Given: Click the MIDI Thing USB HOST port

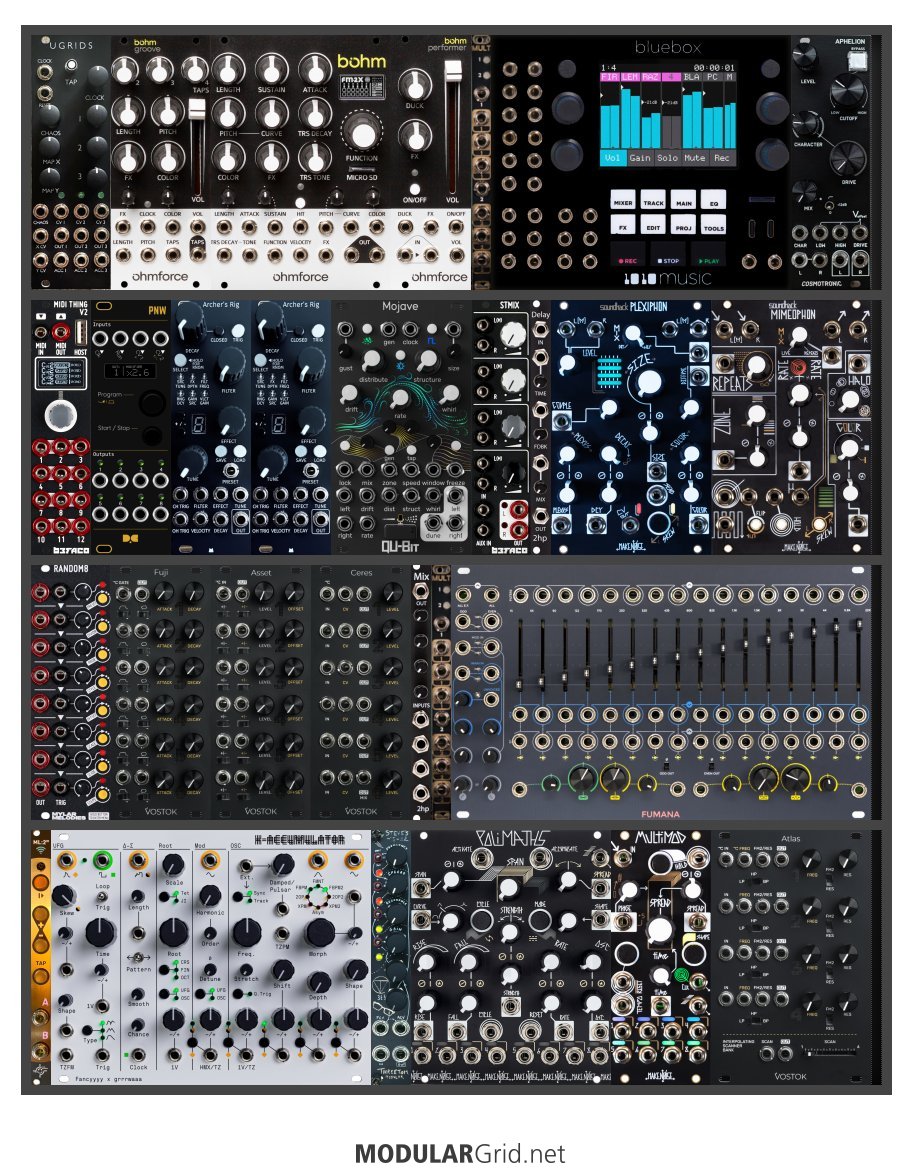Looking at the screenshot, I should click(80, 330).
